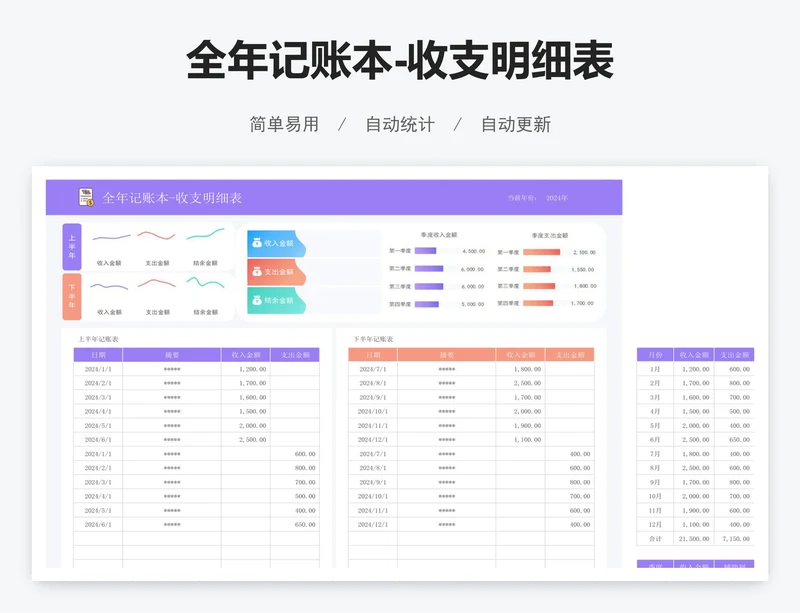This screenshot has height=613, width=800.
Task: Select quarterly expense value 2,100.00
Action: [584, 252]
